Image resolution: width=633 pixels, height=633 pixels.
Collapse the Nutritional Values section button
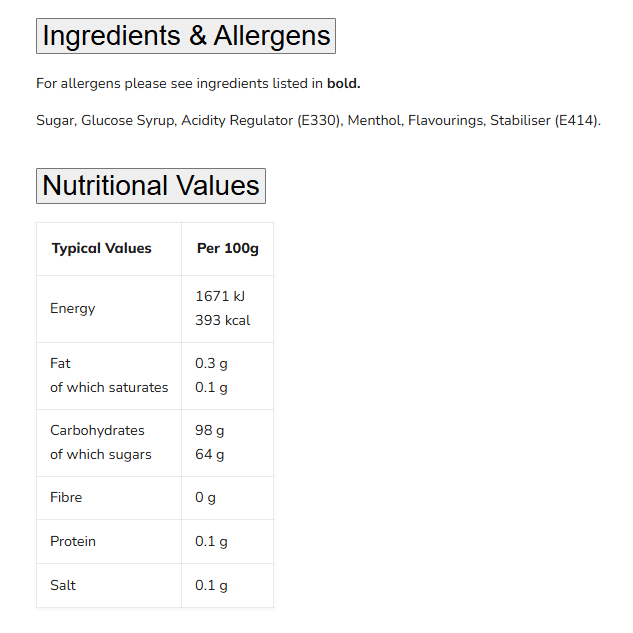pyautogui.click(x=151, y=186)
